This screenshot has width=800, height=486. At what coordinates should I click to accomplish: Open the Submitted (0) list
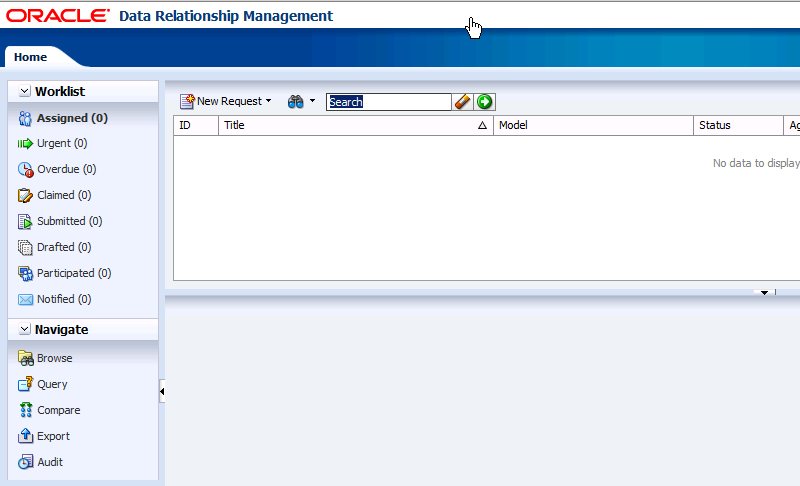coord(69,221)
